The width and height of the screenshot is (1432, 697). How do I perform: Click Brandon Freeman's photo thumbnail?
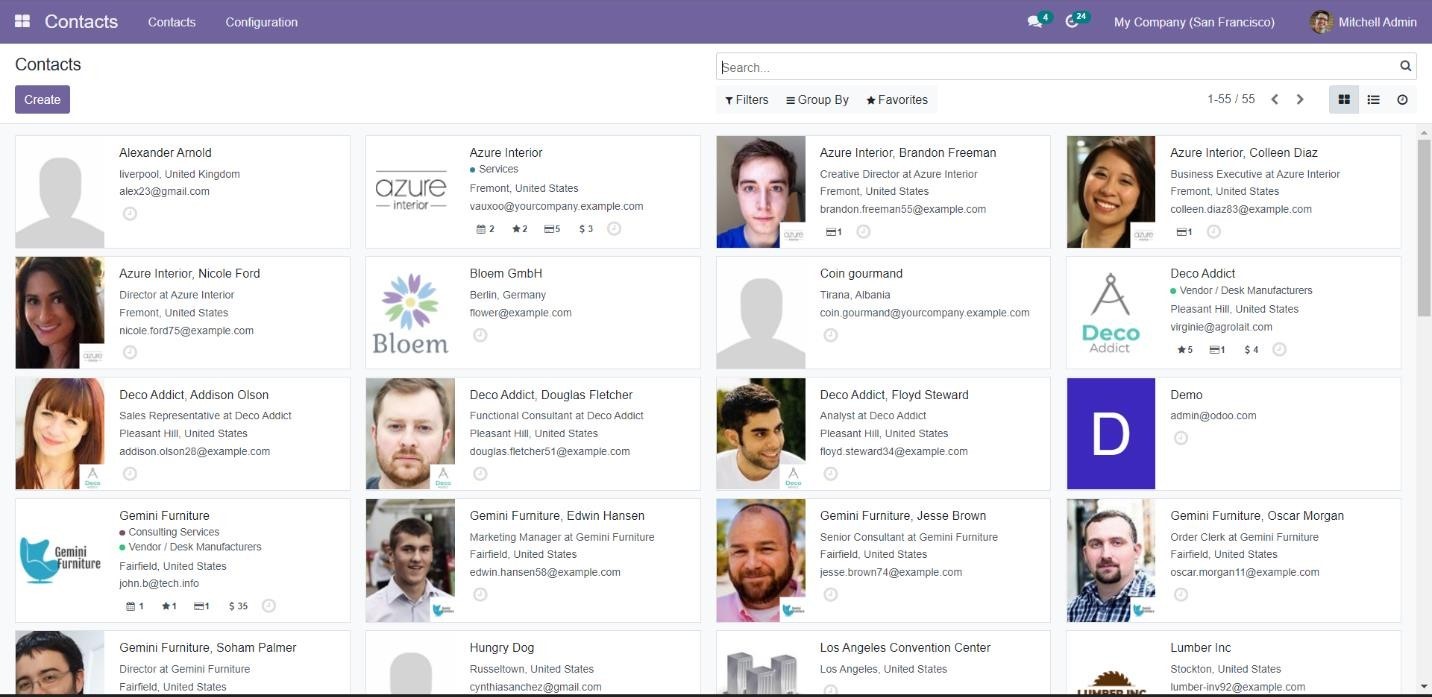[x=761, y=192]
